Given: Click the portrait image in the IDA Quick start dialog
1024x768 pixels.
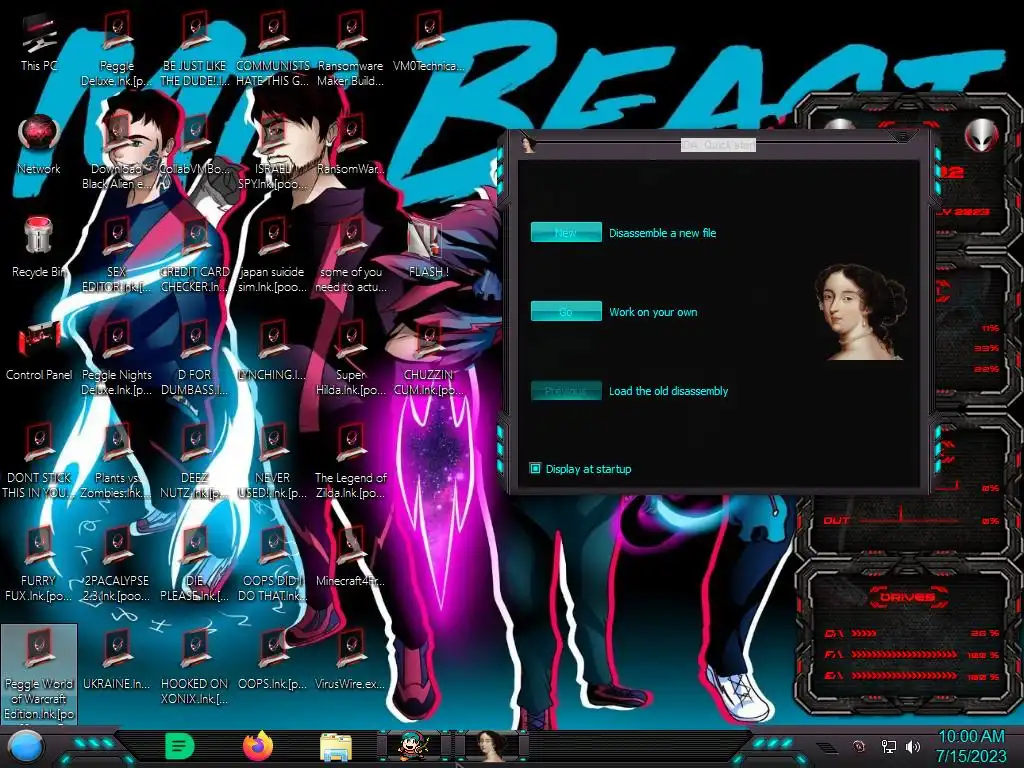Looking at the screenshot, I should [x=860, y=312].
